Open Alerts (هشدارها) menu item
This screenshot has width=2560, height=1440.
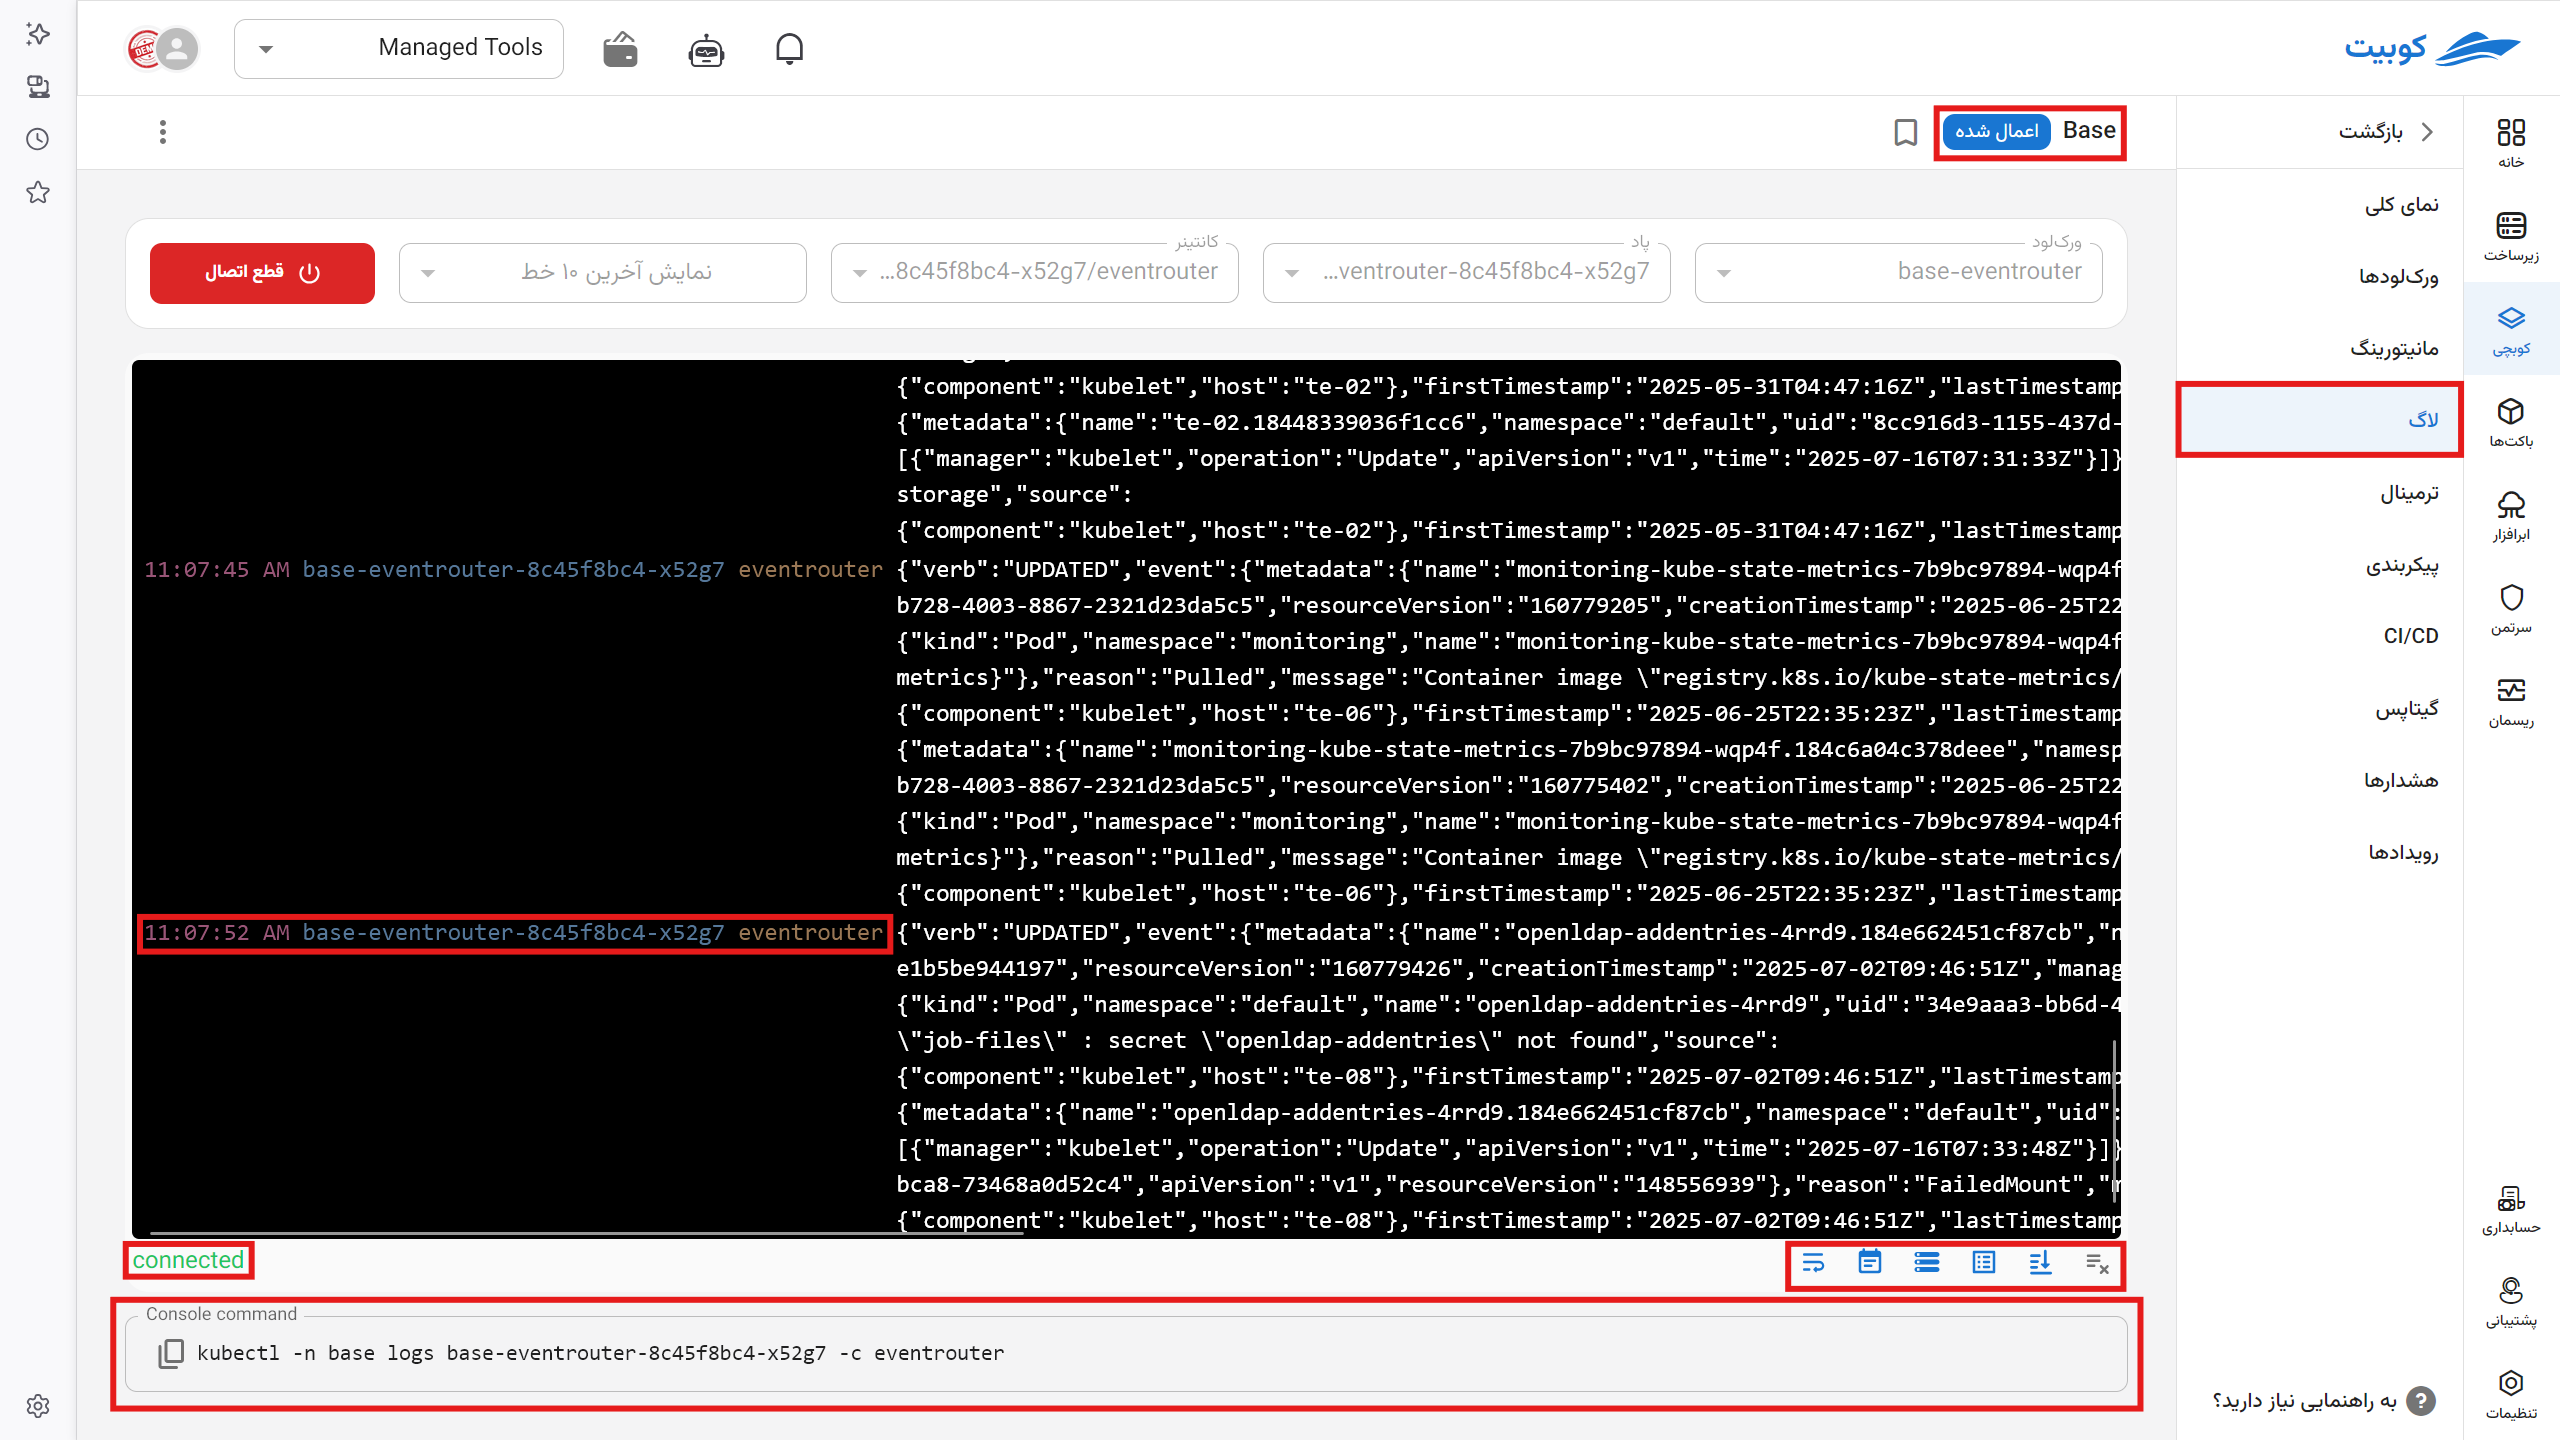coord(2320,780)
